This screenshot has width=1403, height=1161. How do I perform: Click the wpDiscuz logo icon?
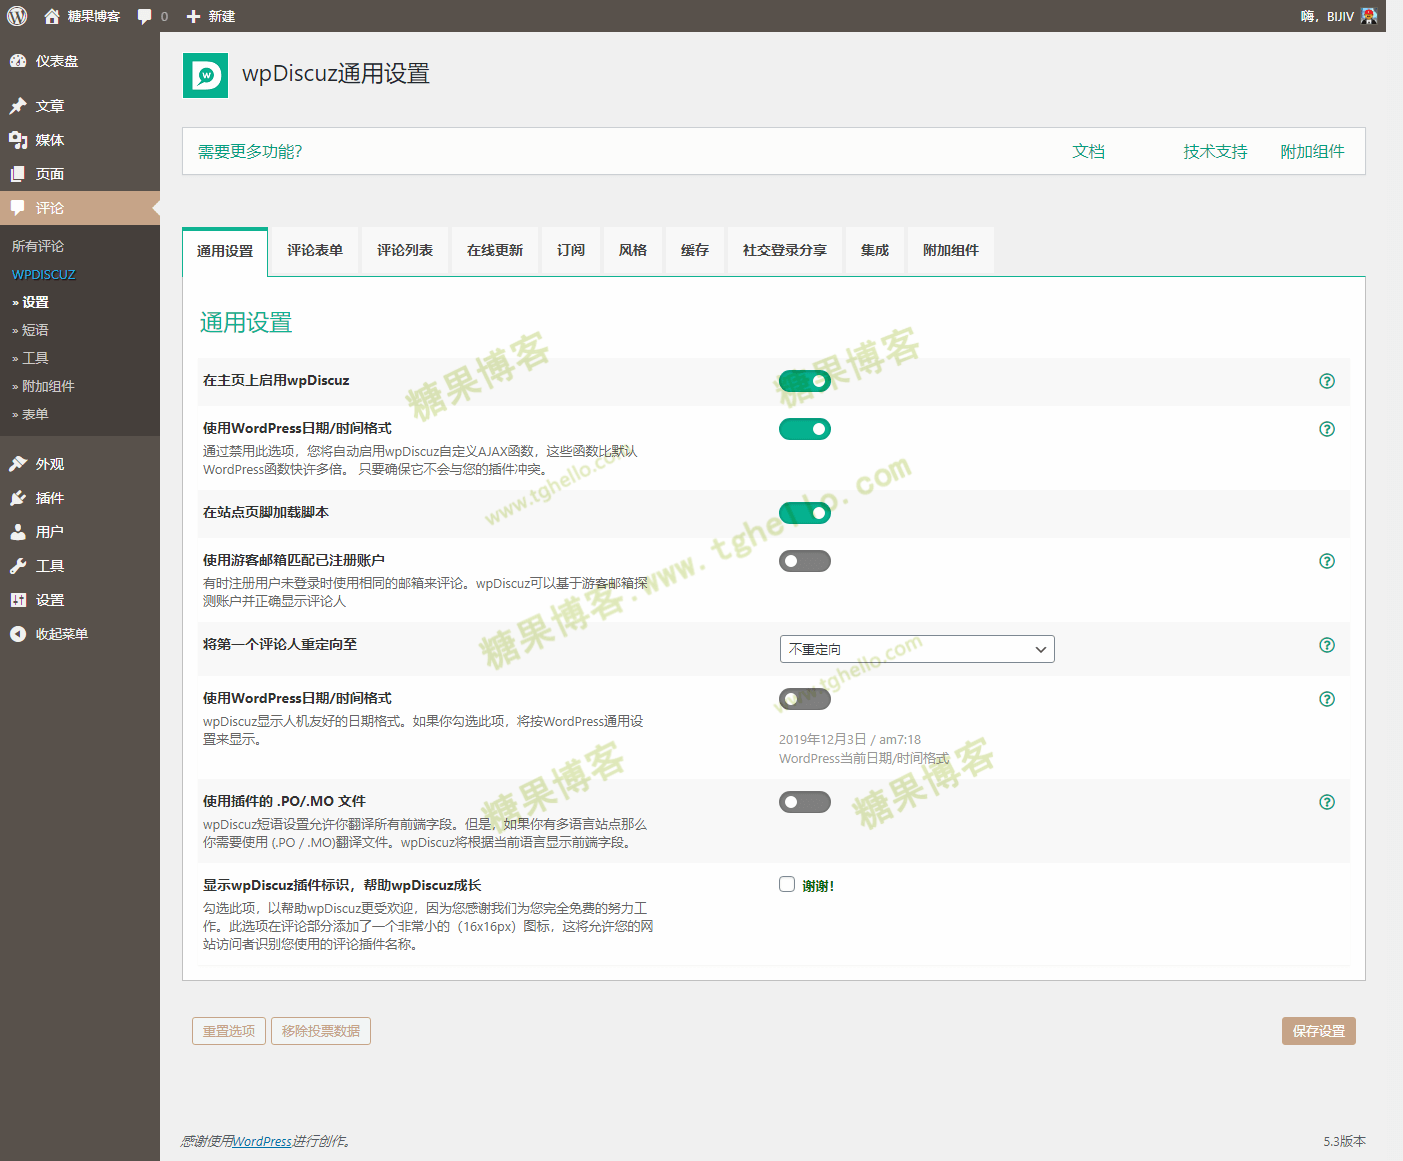click(x=205, y=75)
